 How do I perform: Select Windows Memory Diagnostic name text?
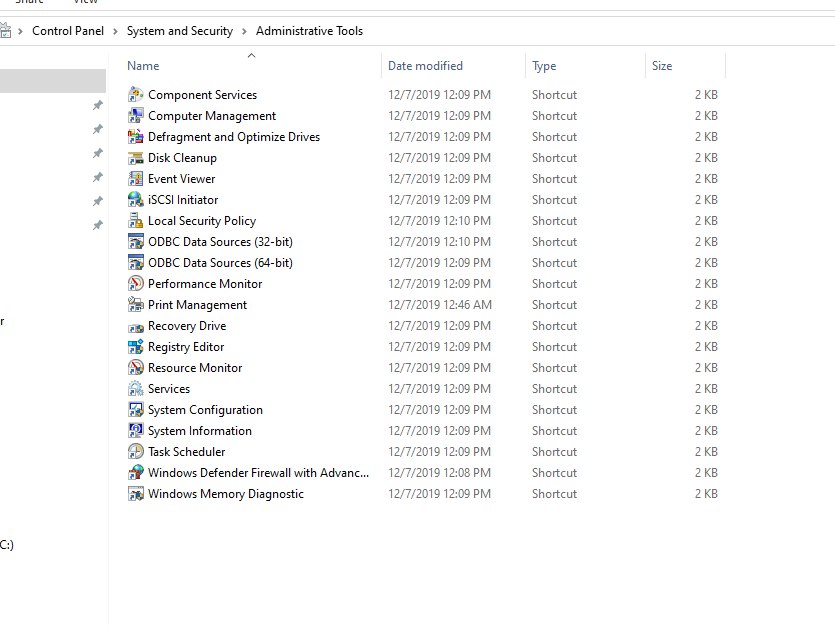pos(226,494)
